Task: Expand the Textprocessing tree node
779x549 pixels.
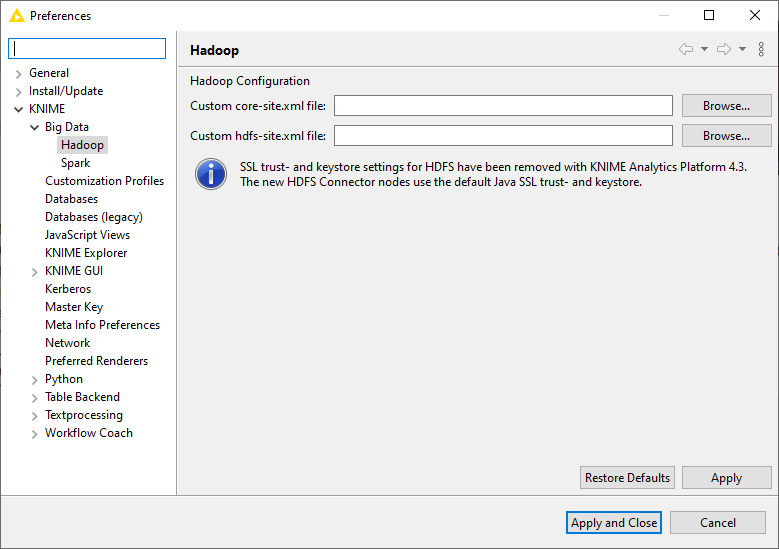Action: 35,416
